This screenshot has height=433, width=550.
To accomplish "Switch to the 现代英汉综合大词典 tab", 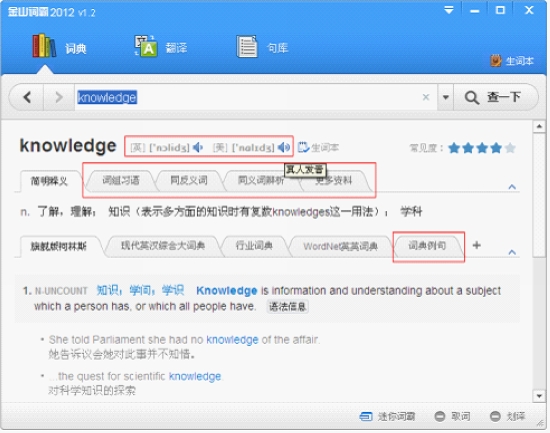I will (x=163, y=246).
